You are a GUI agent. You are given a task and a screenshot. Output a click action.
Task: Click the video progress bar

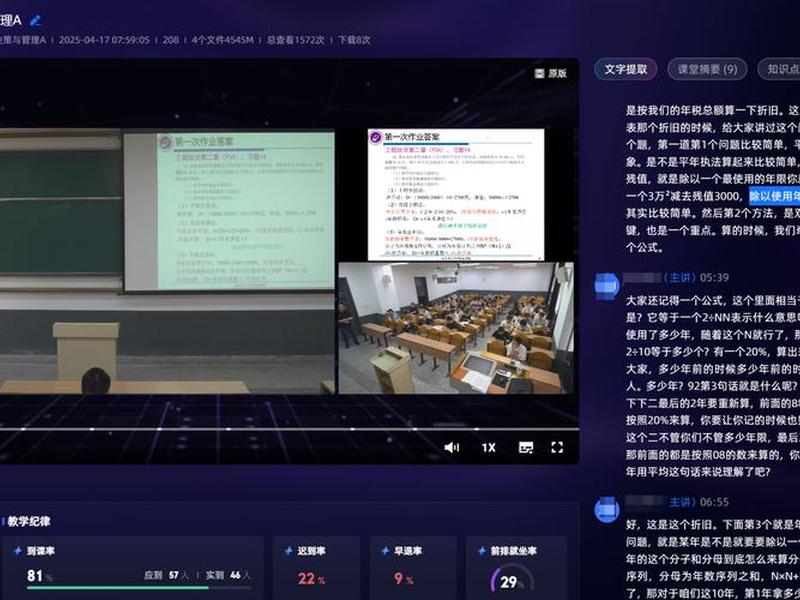tap(289, 429)
